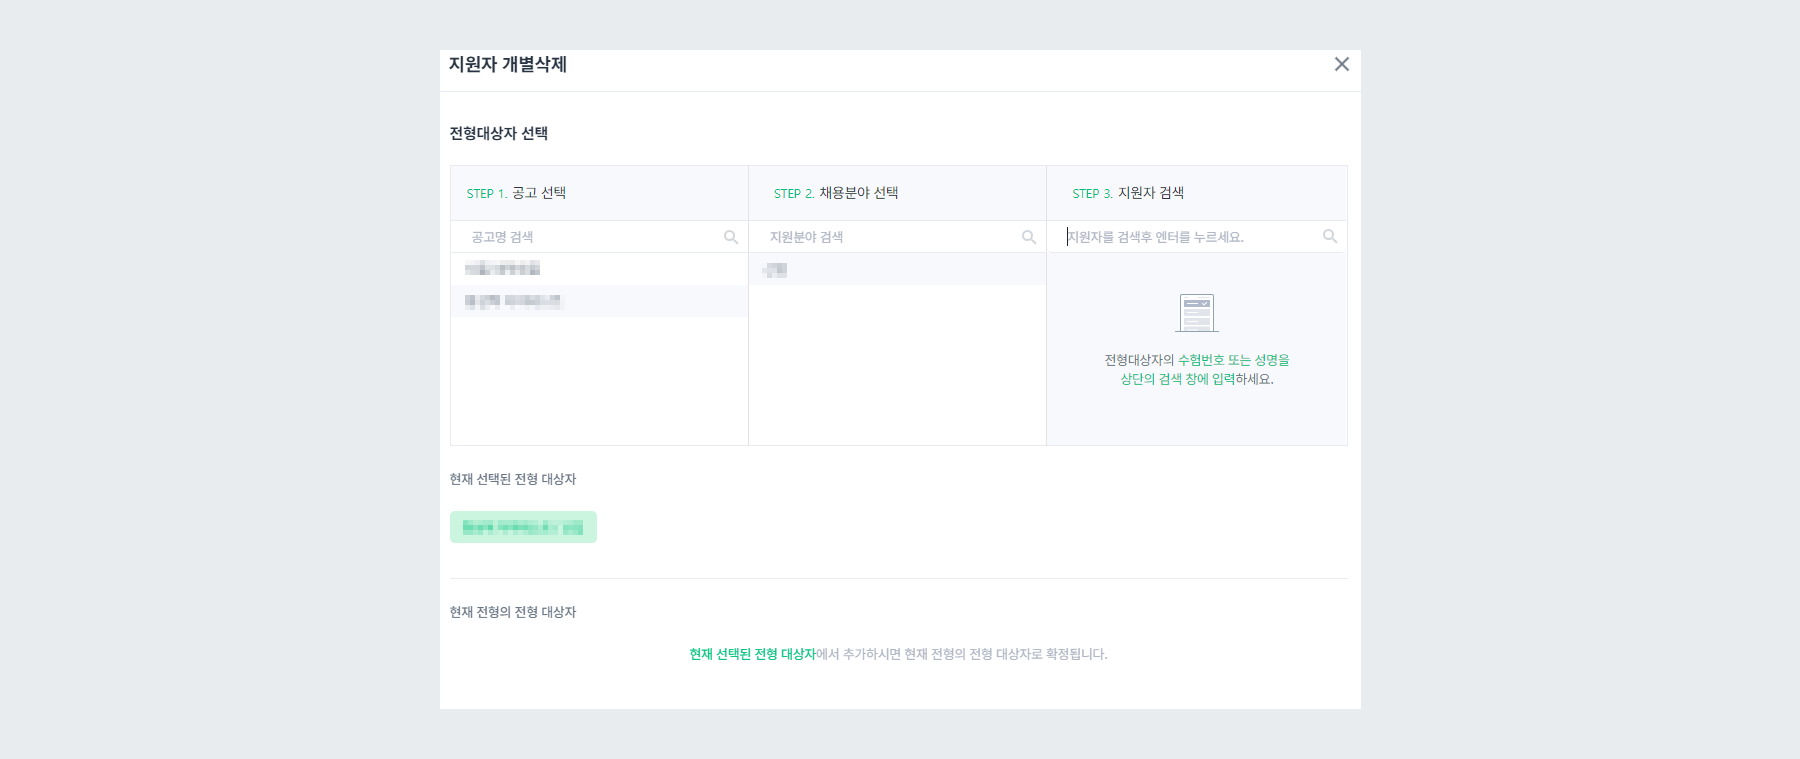The image size is (1800, 759).
Task: Click the STEP 1. 공고 선택 column header
Action: (x=516, y=192)
